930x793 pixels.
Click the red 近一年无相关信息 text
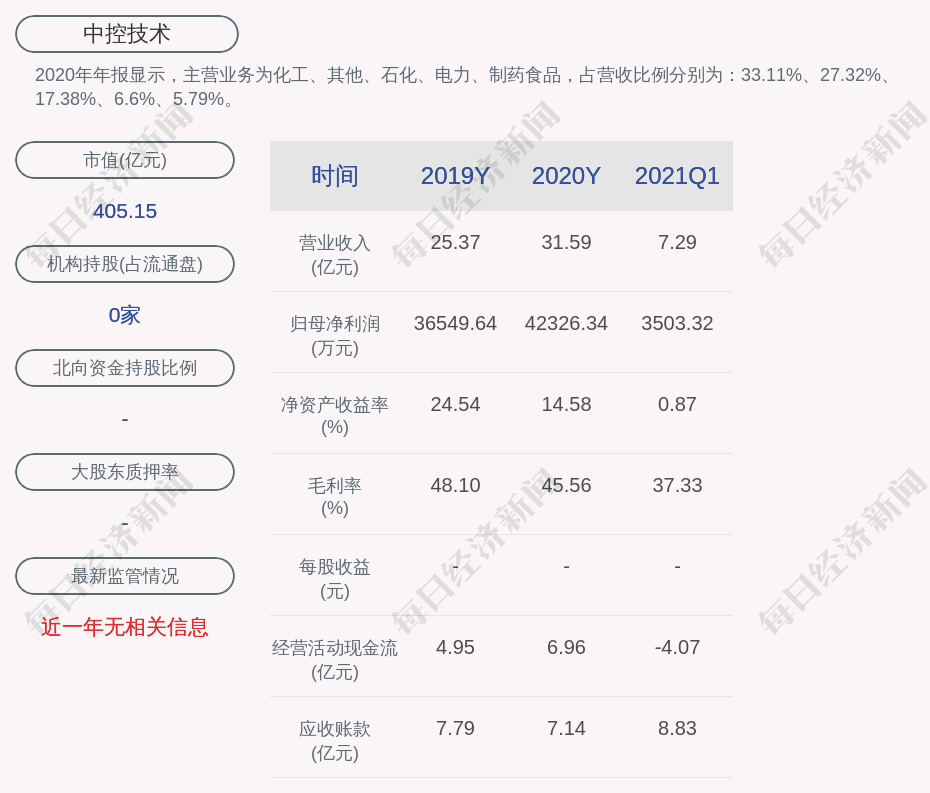click(125, 627)
